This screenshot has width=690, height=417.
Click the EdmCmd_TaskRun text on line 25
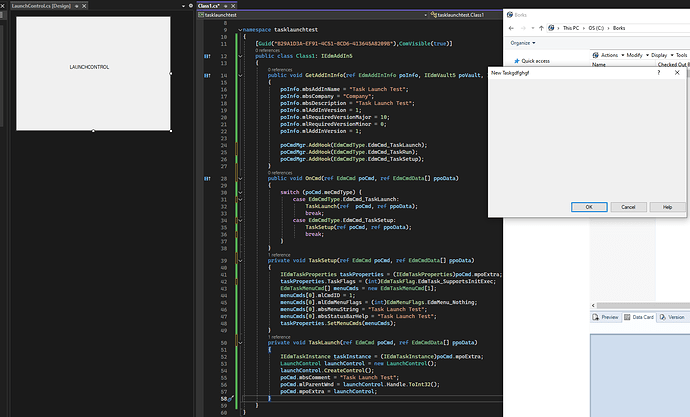tap(393, 152)
